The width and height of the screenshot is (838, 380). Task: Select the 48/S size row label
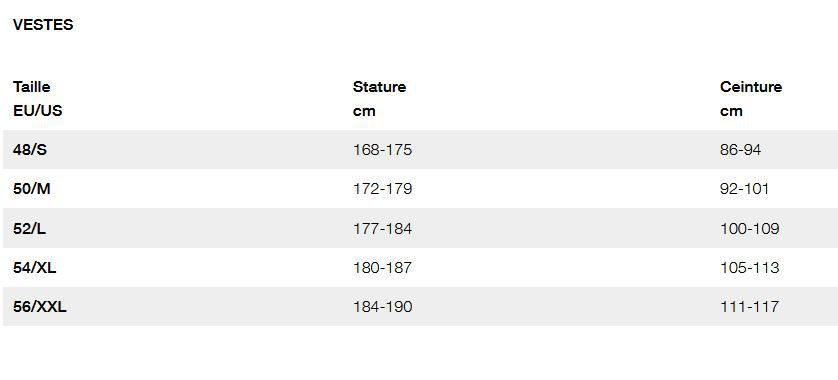[30, 150]
